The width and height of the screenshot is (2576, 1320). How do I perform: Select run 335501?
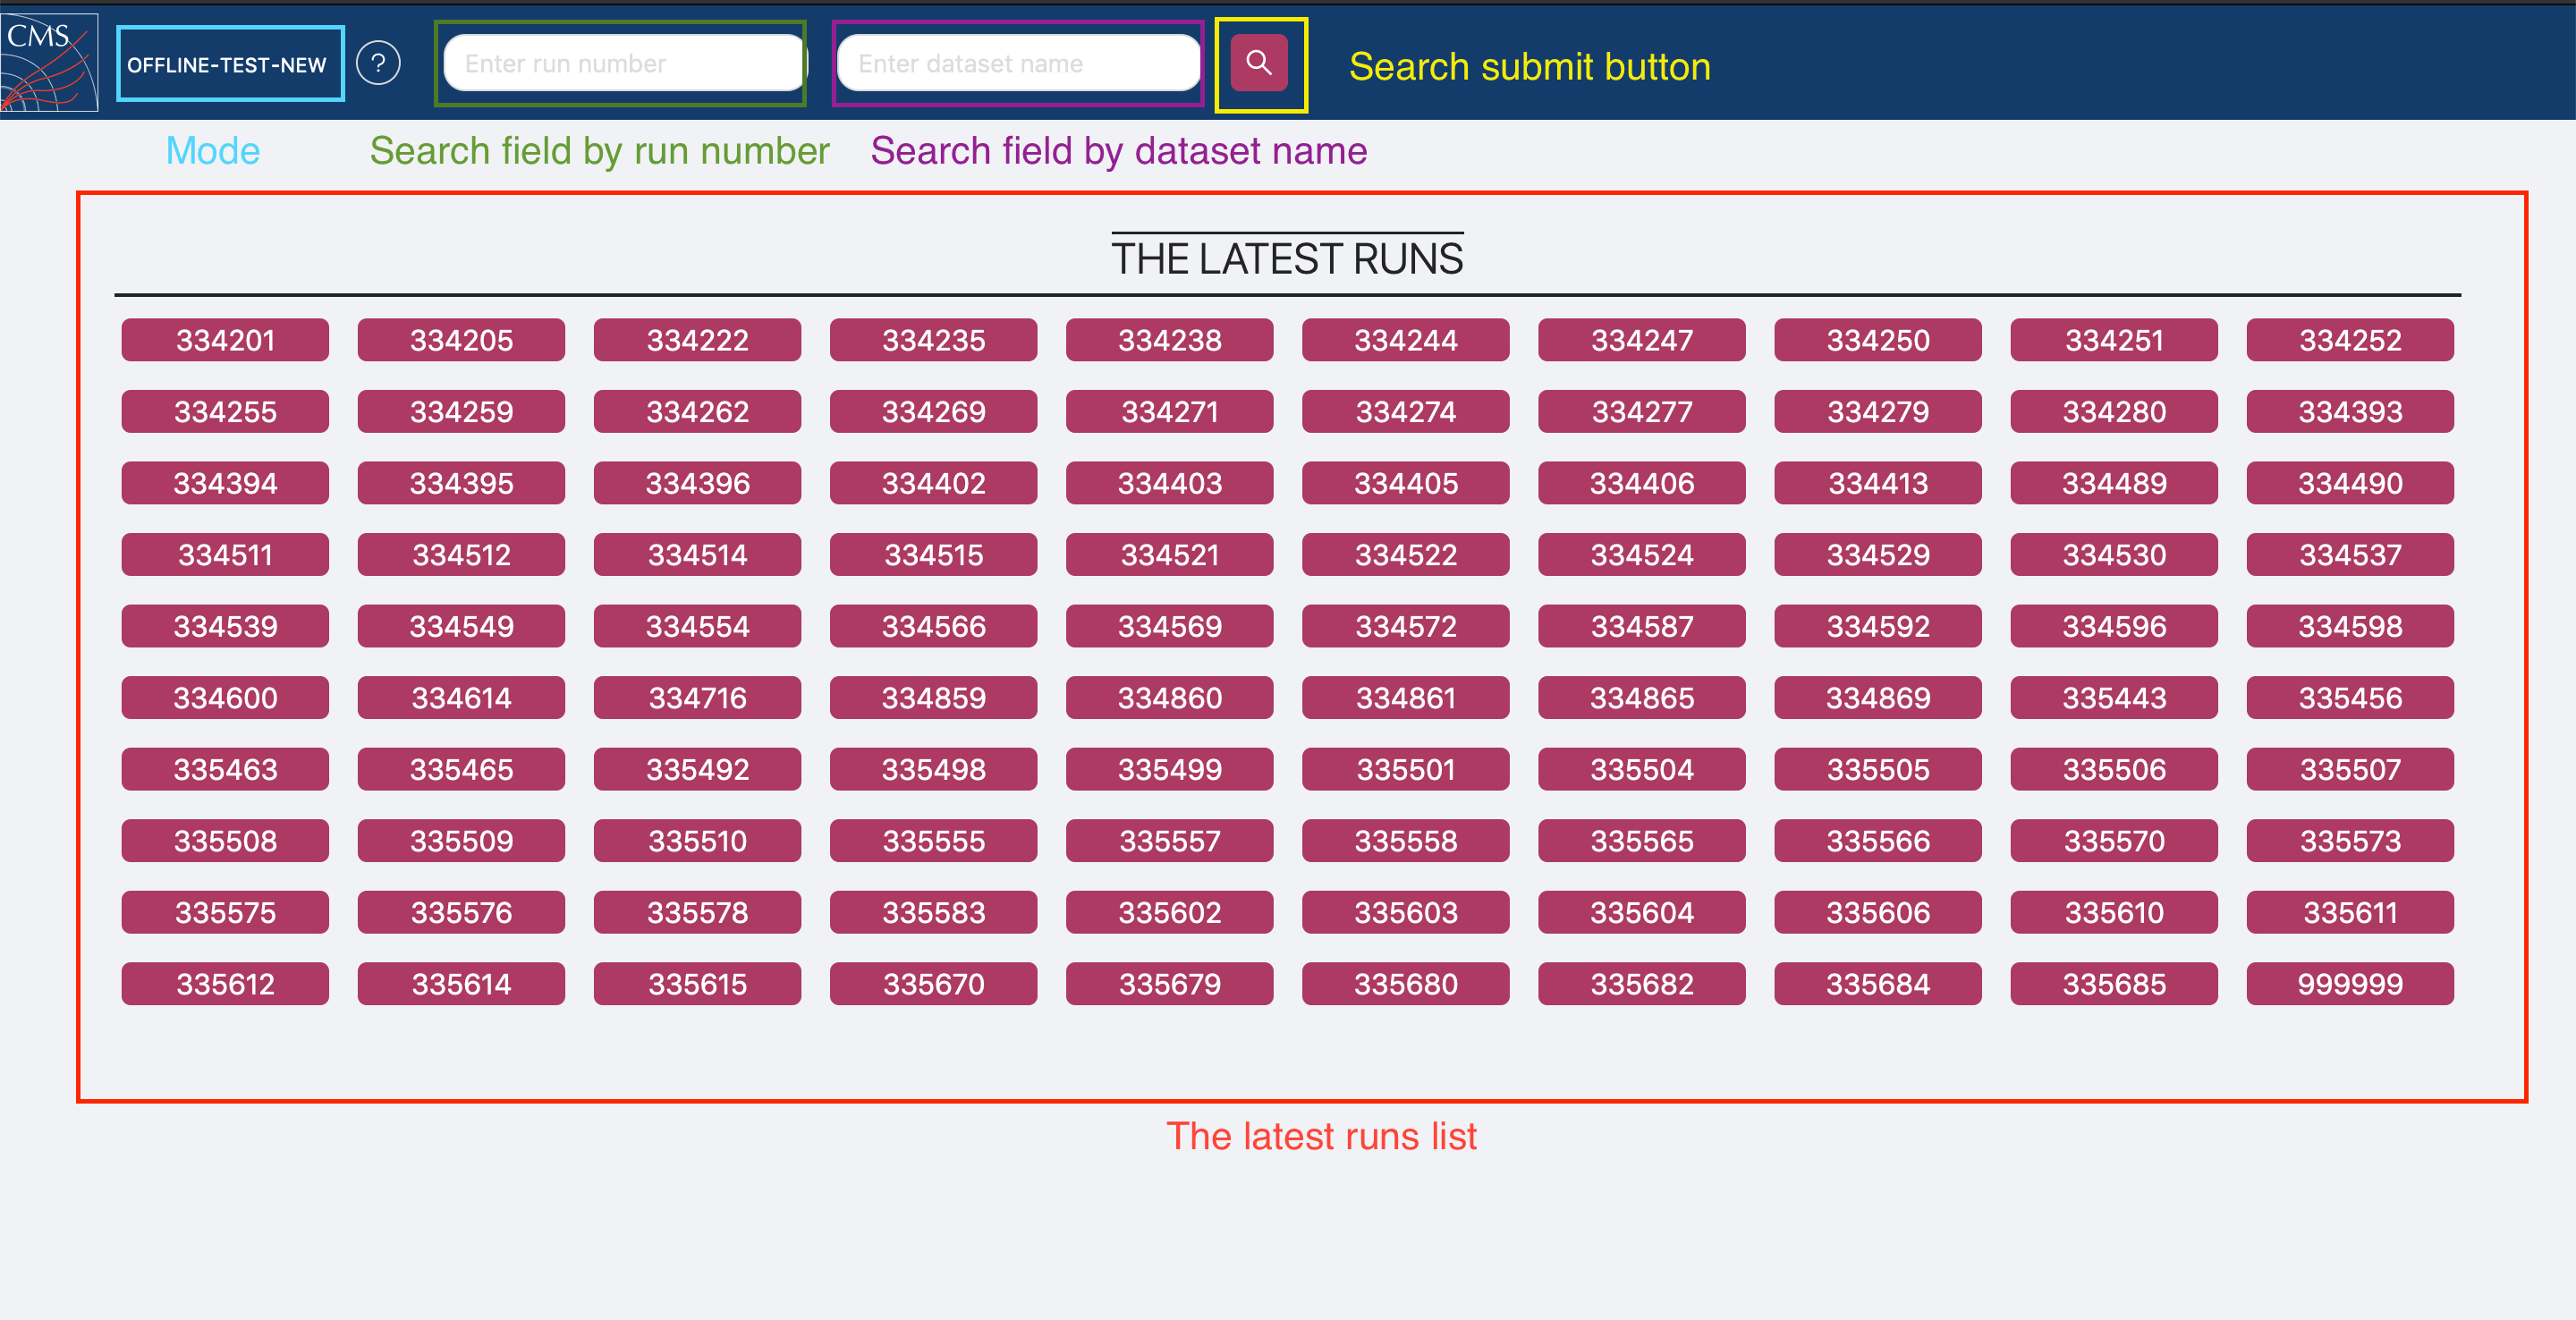click(1405, 769)
